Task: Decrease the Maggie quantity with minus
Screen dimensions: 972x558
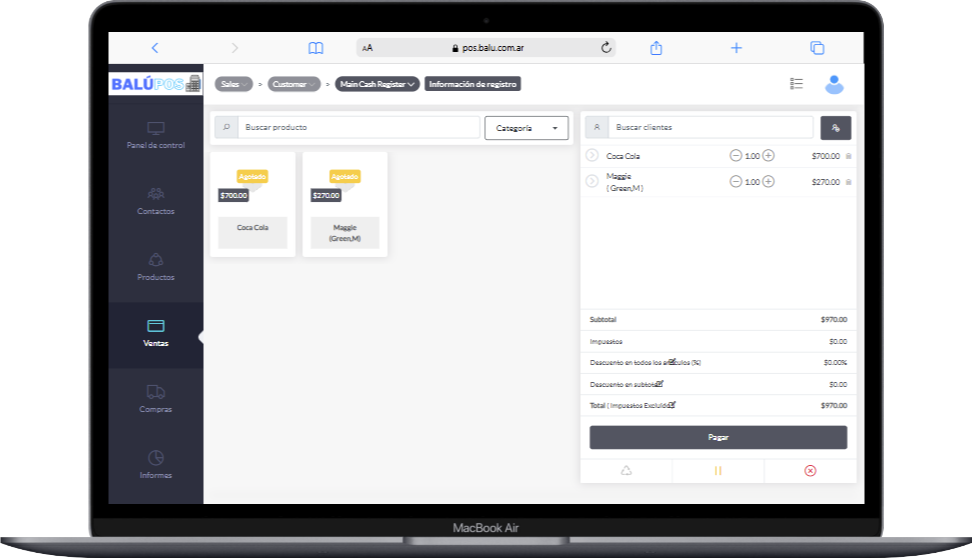Action: 736,182
